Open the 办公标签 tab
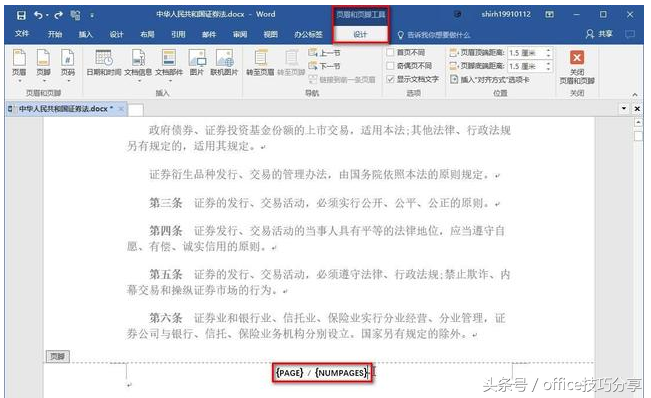 pyautogui.click(x=308, y=34)
